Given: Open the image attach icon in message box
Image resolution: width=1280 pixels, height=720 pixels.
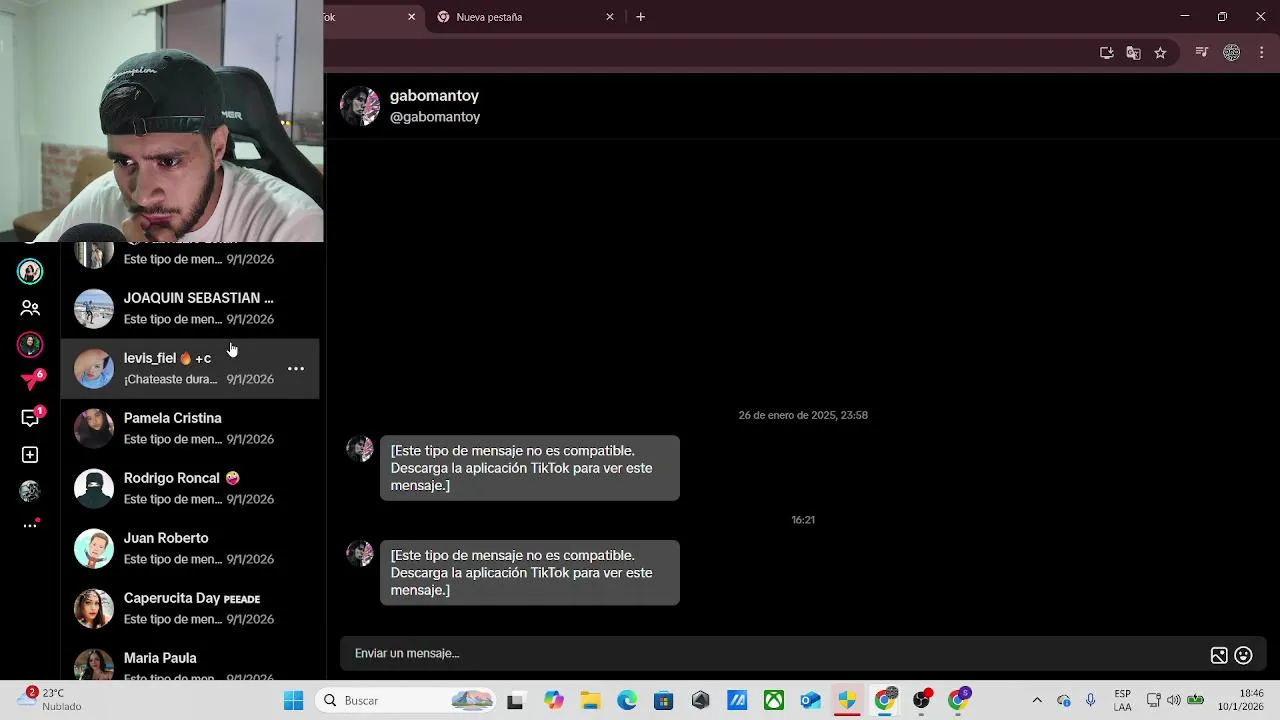Looking at the screenshot, I should pyautogui.click(x=1219, y=655).
